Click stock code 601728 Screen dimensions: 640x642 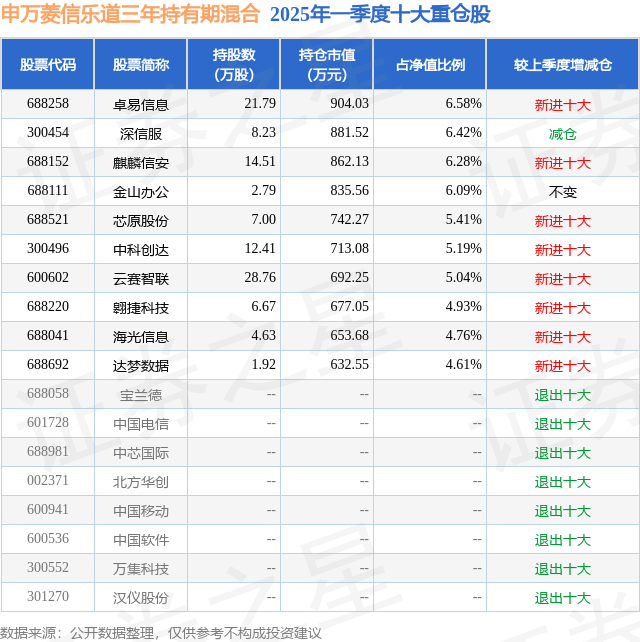tap(48, 423)
